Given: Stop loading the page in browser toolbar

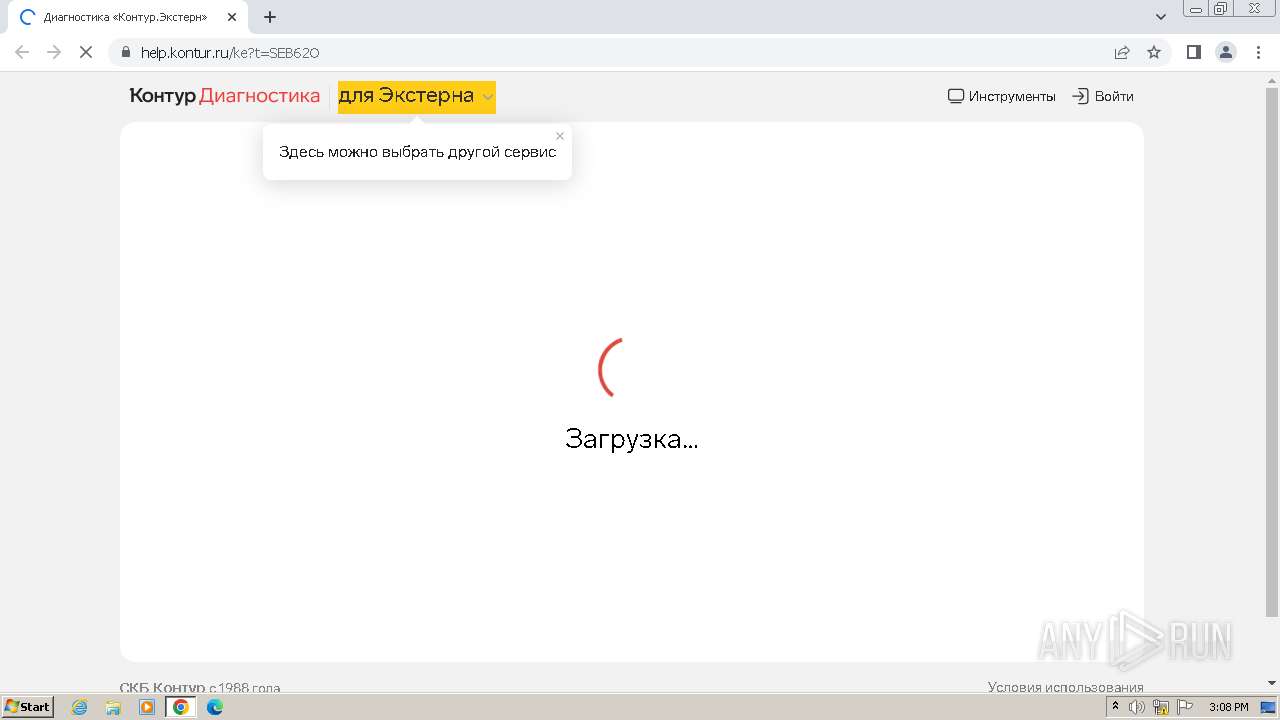Looking at the screenshot, I should pos(86,52).
